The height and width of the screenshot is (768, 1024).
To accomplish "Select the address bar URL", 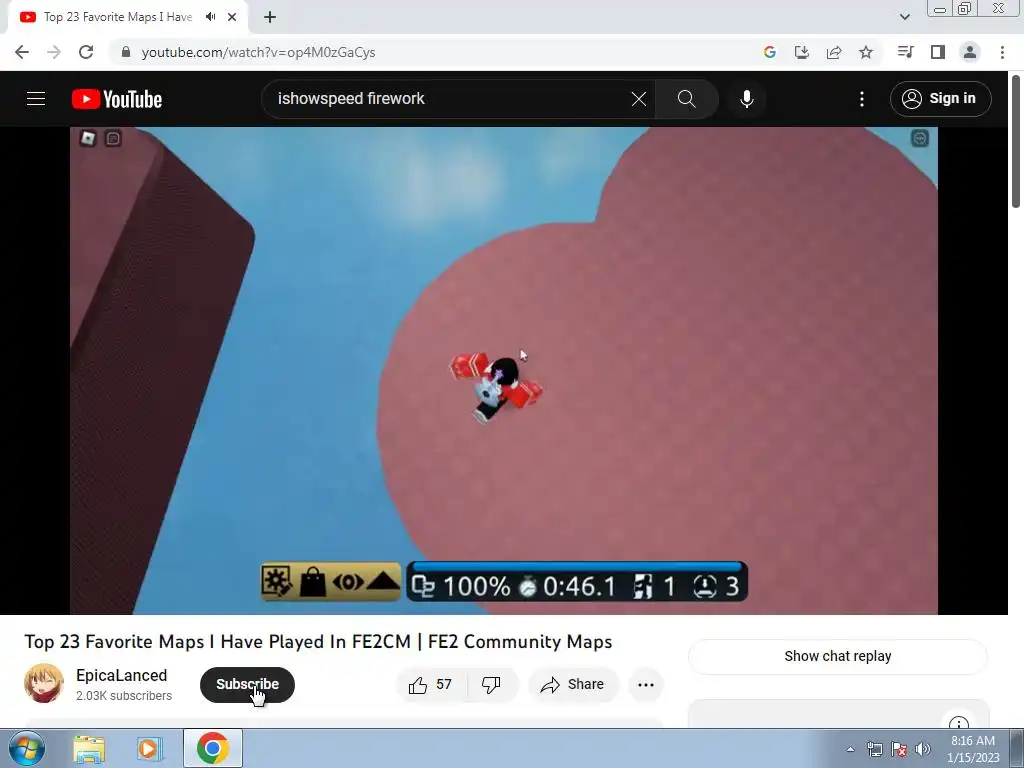I will coord(259,52).
